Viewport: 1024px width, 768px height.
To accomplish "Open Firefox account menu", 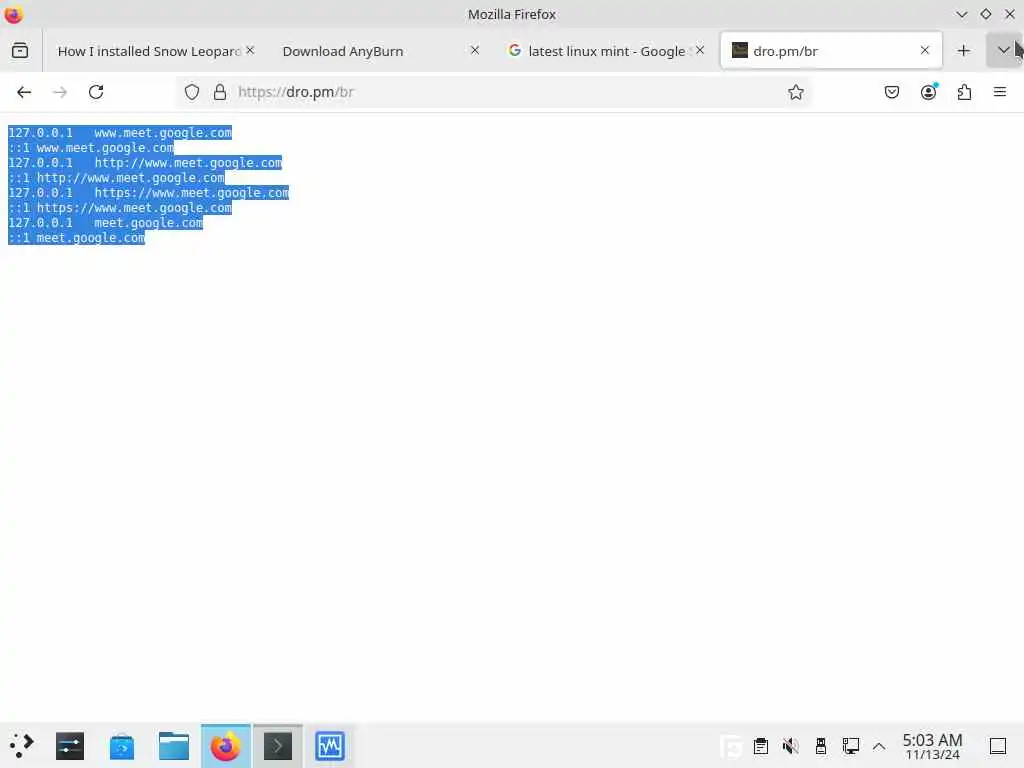I will [x=929, y=92].
